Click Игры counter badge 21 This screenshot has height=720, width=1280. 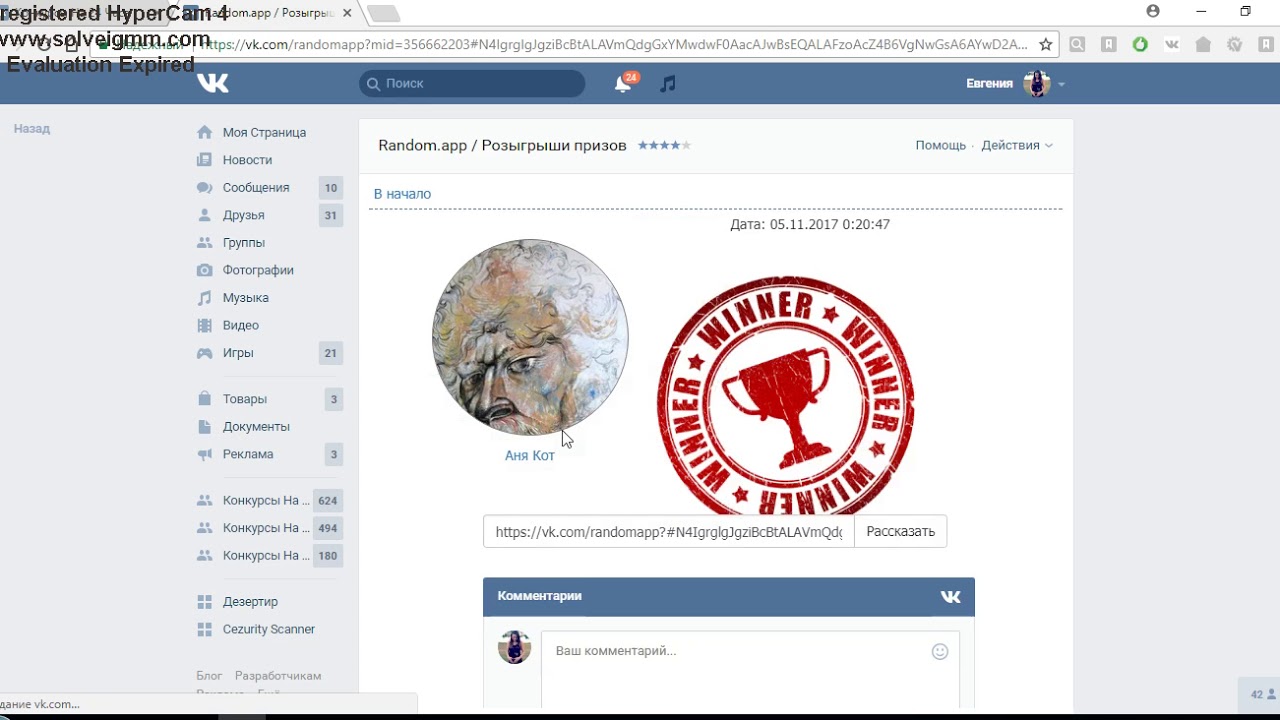pyautogui.click(x=331, y=353)
